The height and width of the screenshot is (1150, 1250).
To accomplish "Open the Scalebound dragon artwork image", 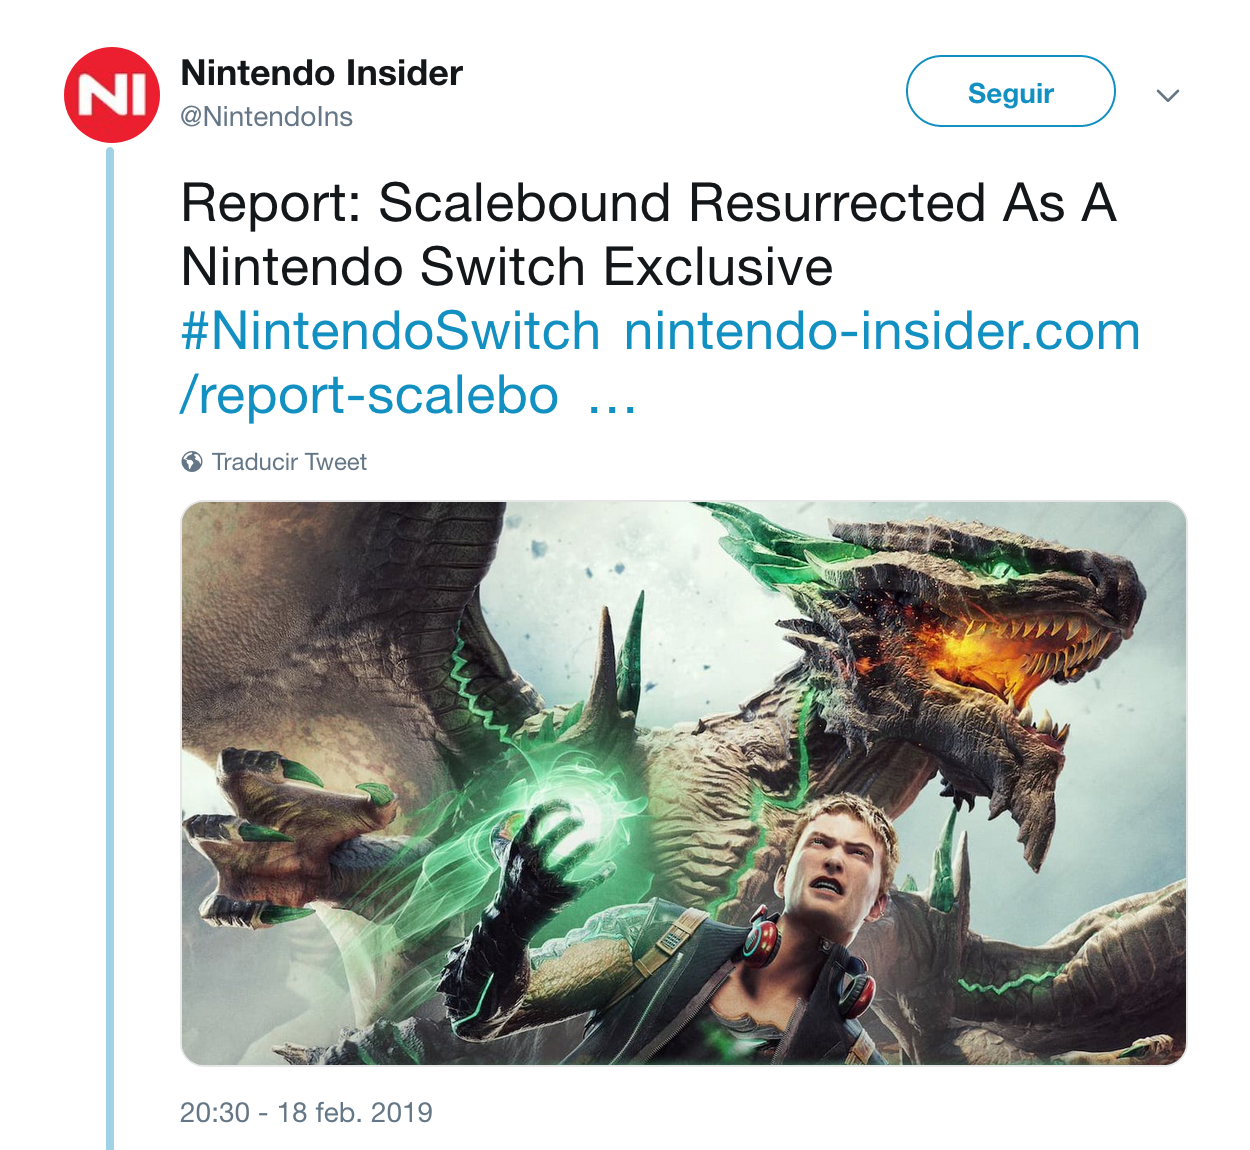I will point(683,783).
